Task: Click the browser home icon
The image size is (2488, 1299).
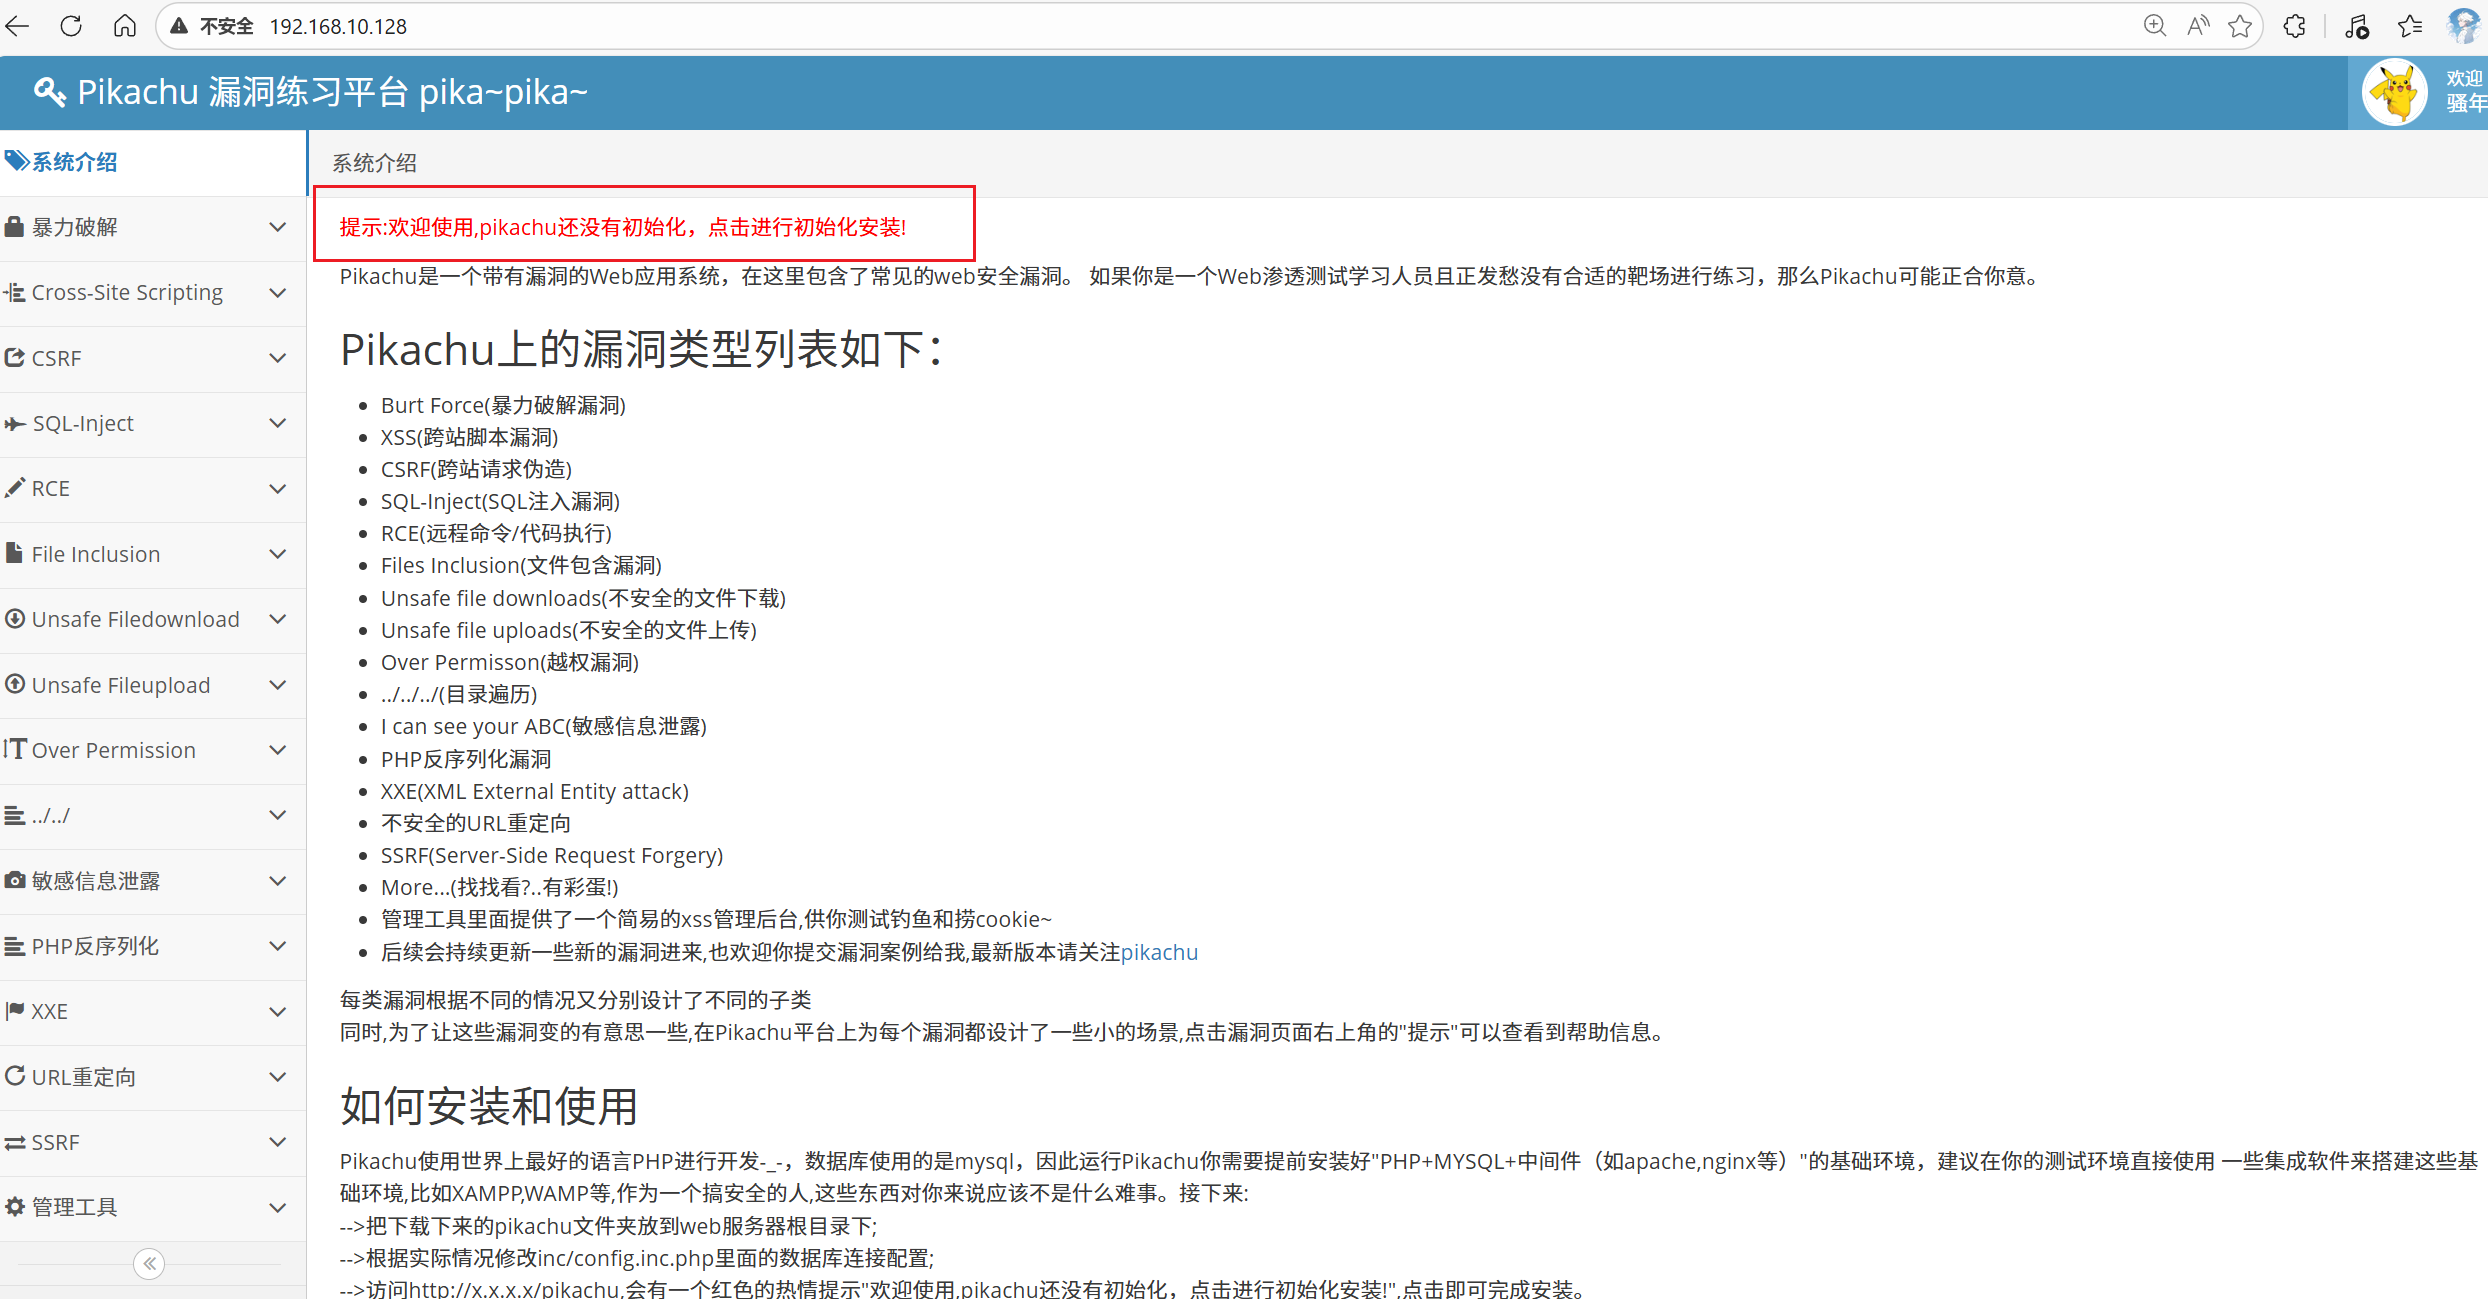Action: tap(125, 26)
